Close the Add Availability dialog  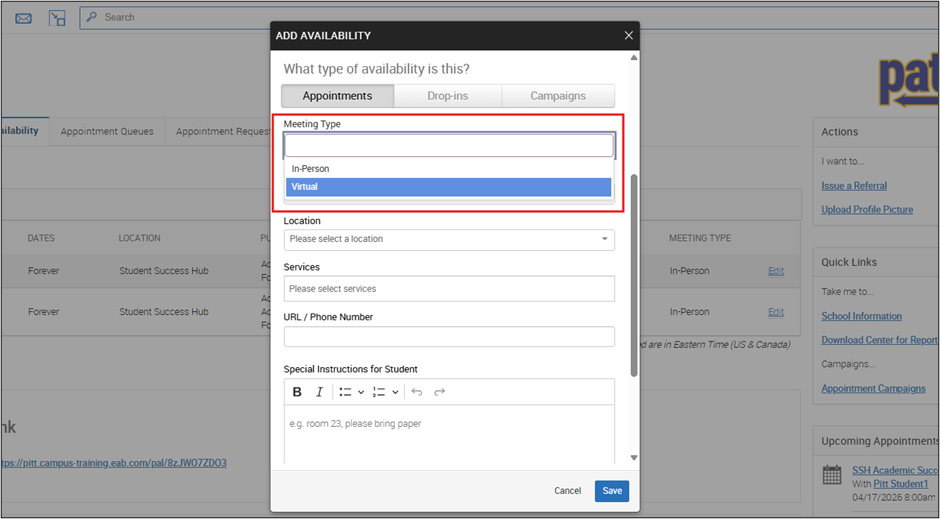tap(628, 35)
